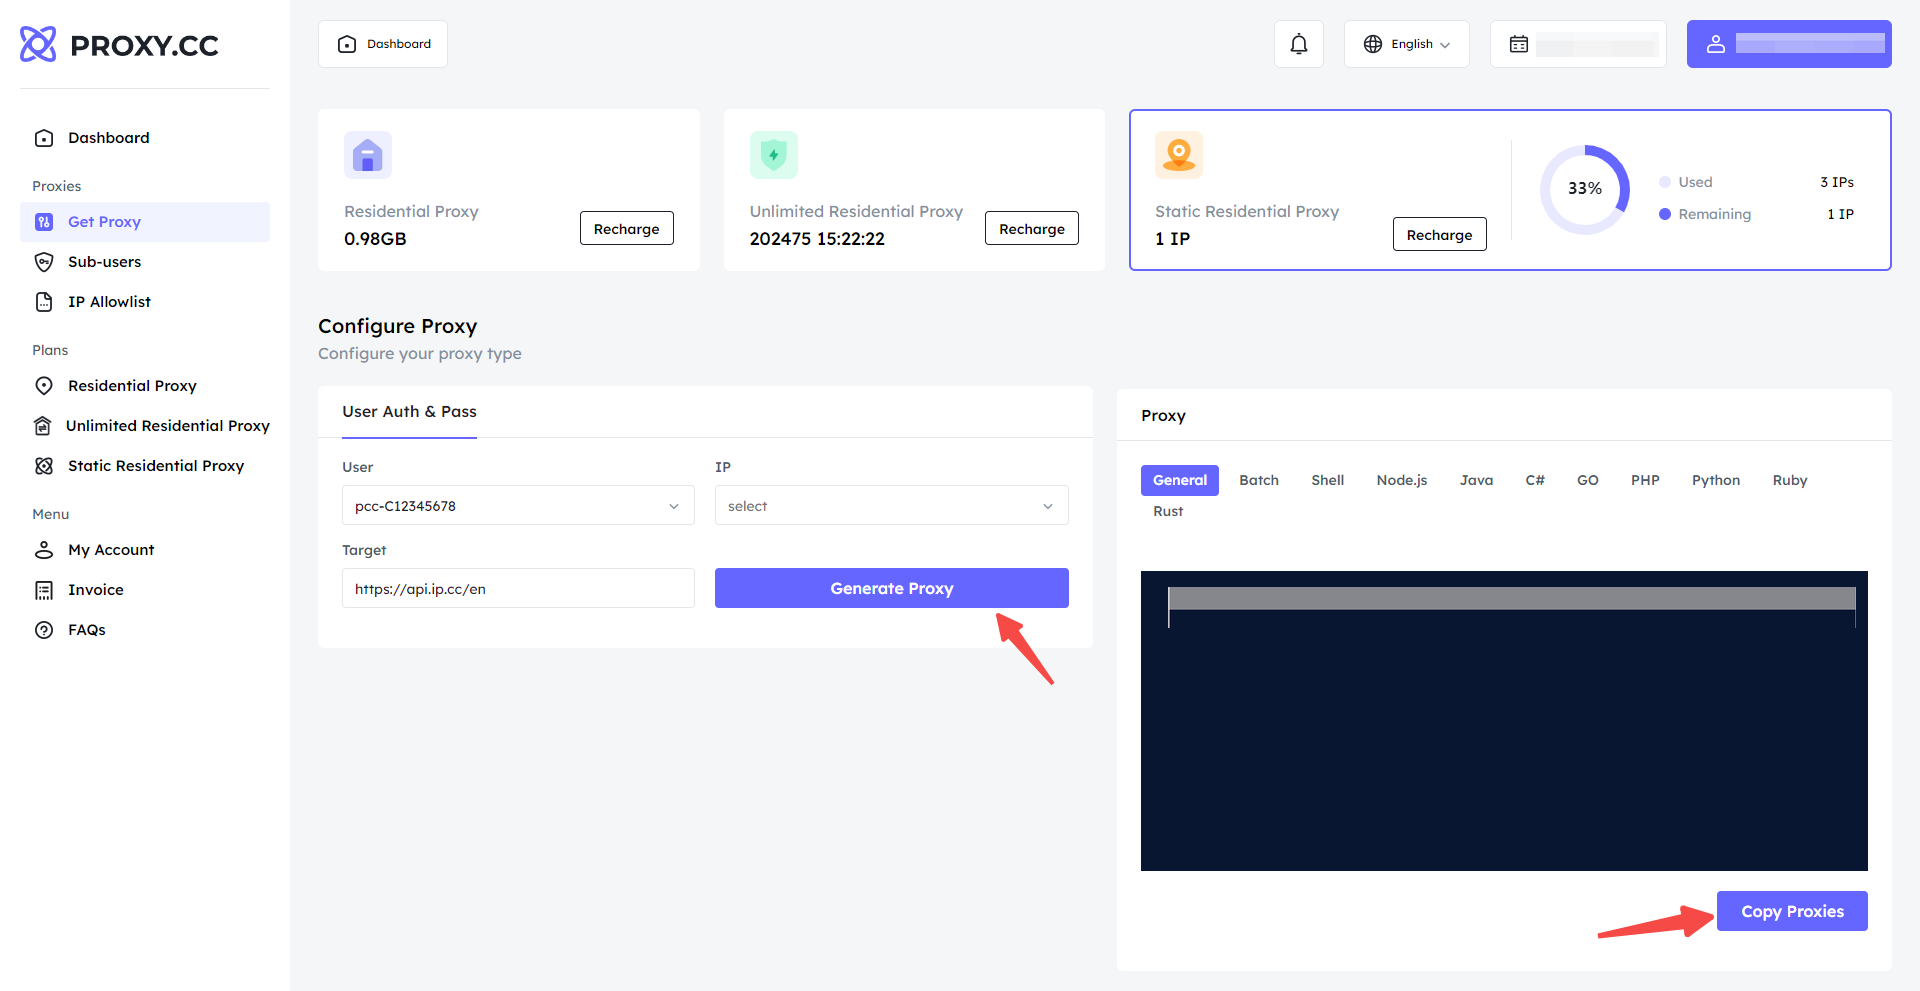
Task: Click the PROXY.CC logo icon
Action: click(x=39, y=44)
